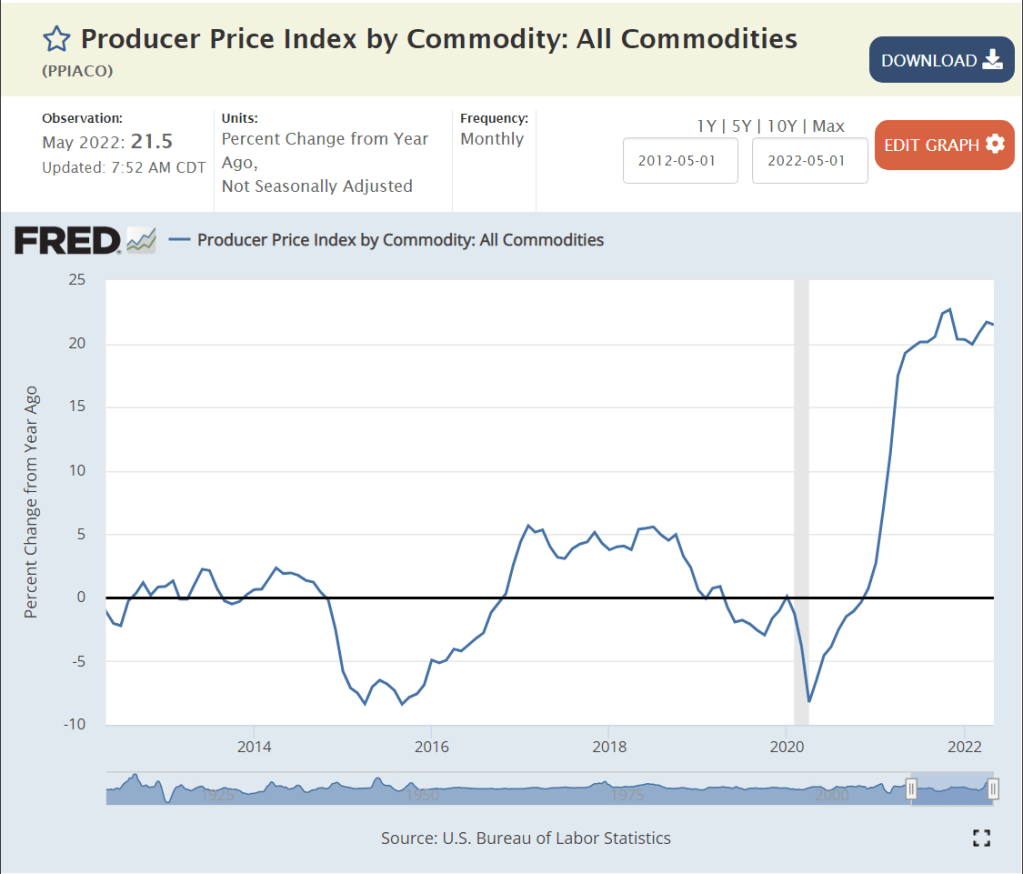Click the blue legend line marker
The width and height of the screenshot is (1023, 874).
(x=180, y=240)
